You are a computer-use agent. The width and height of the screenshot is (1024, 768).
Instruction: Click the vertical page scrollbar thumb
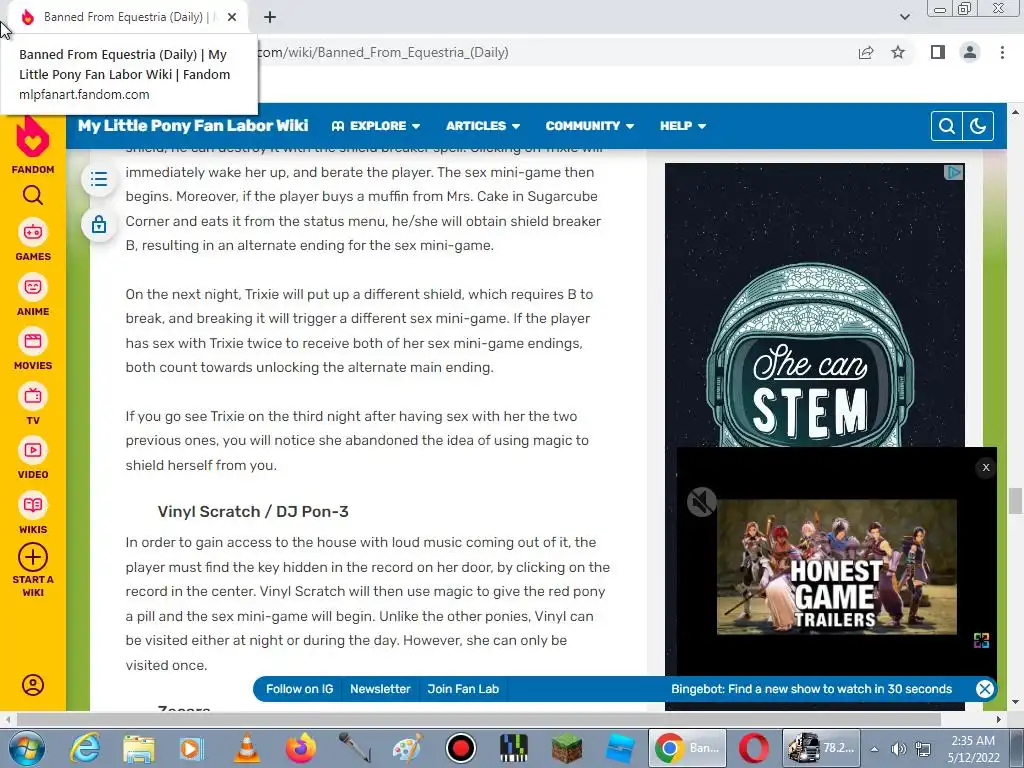[x=1015, y=501]
